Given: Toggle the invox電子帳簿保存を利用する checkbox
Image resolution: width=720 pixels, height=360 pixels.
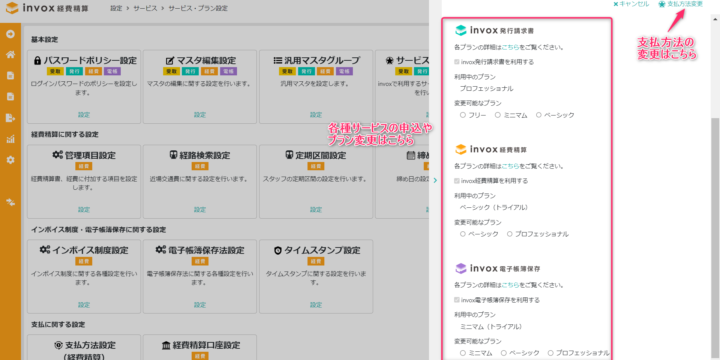Looking at the screenshot, I should tap(456, 300).
